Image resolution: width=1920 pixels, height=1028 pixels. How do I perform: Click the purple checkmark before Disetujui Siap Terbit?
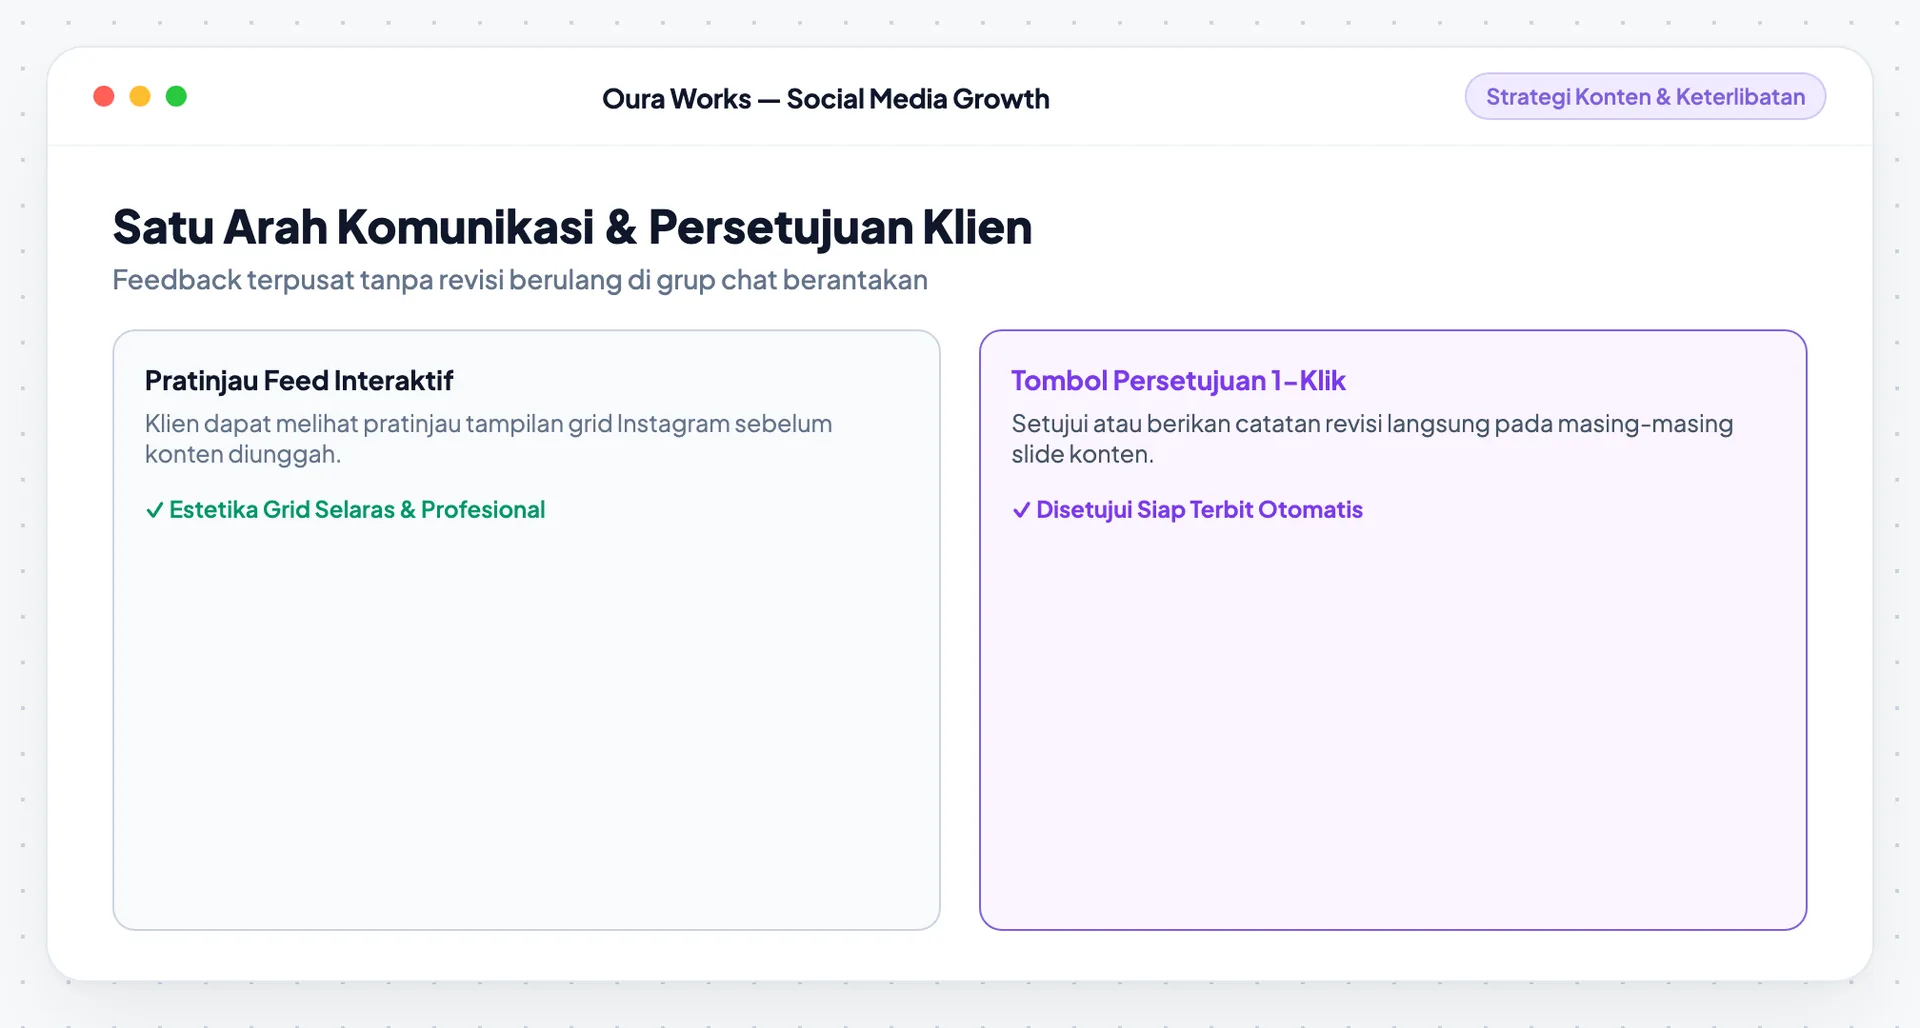pyautogui.click(x=1021, y=510)
